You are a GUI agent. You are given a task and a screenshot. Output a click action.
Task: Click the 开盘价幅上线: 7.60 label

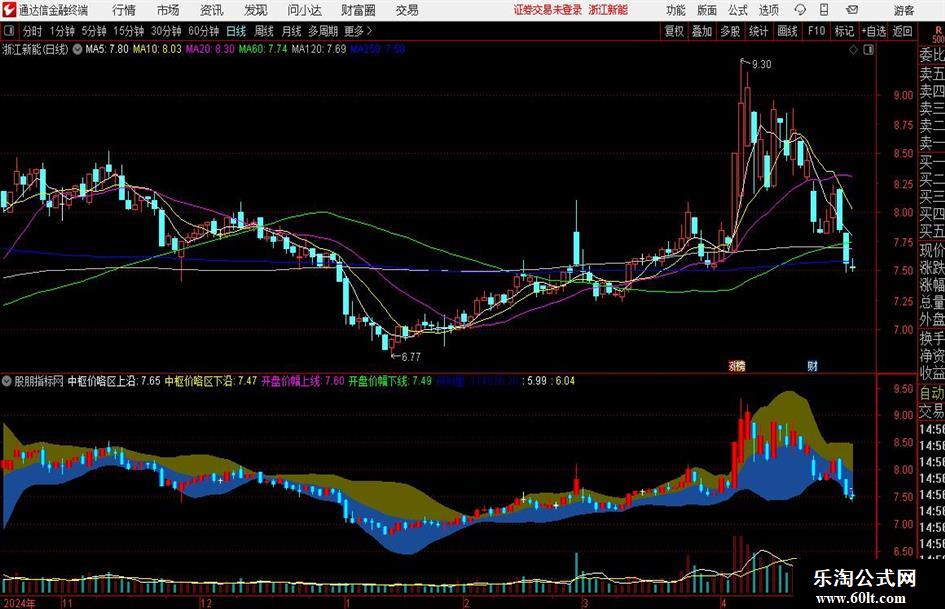click(303, 381)
